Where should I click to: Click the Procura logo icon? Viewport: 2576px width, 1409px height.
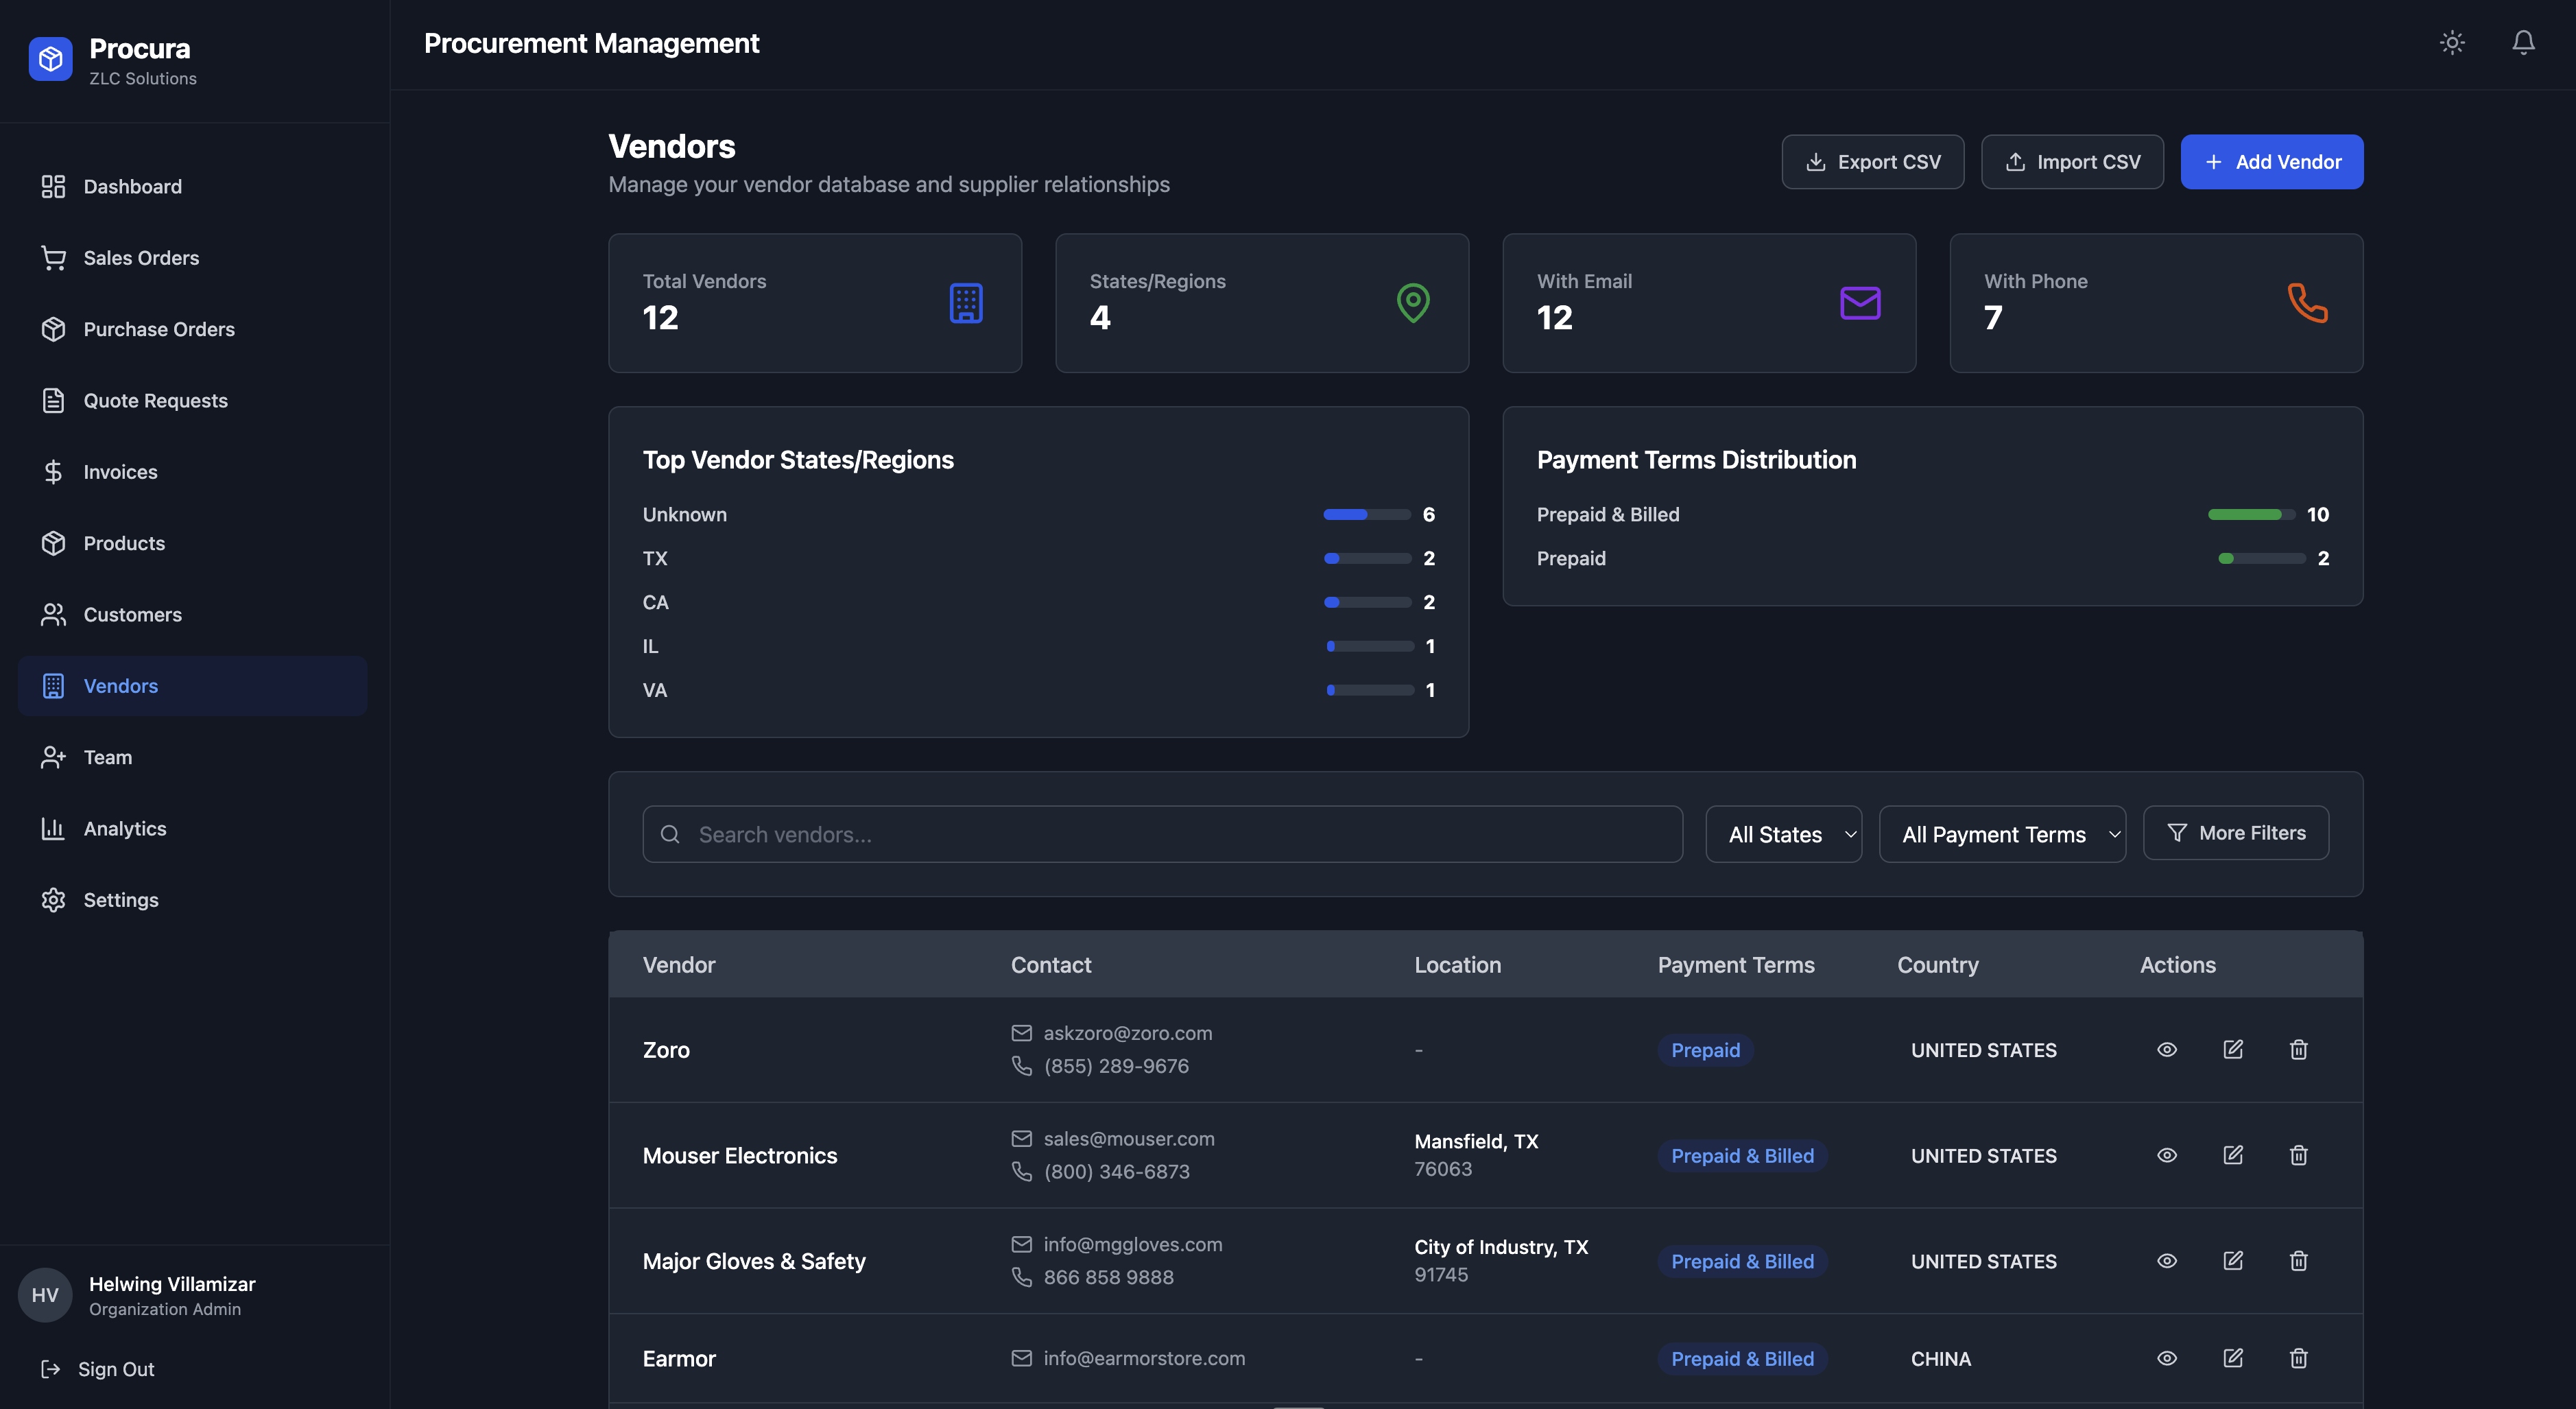(x=50, y=60)
